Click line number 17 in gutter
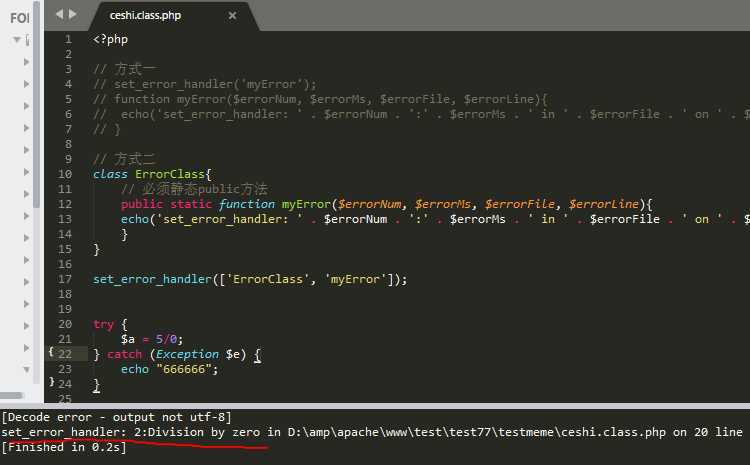This screenshot has width=750, height=465. tap(65, 279)
